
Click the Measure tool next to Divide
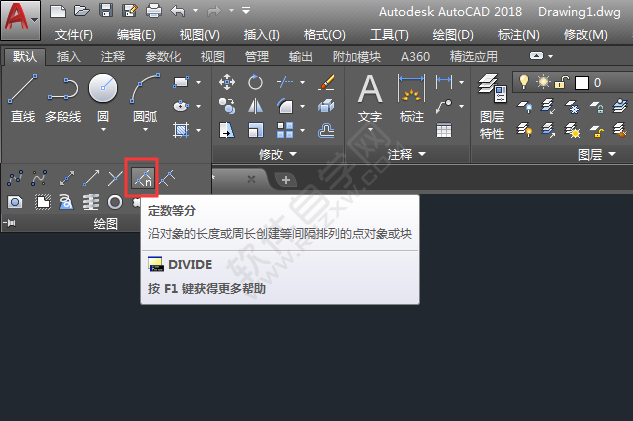pyautogui.click(x=167, y=178)
